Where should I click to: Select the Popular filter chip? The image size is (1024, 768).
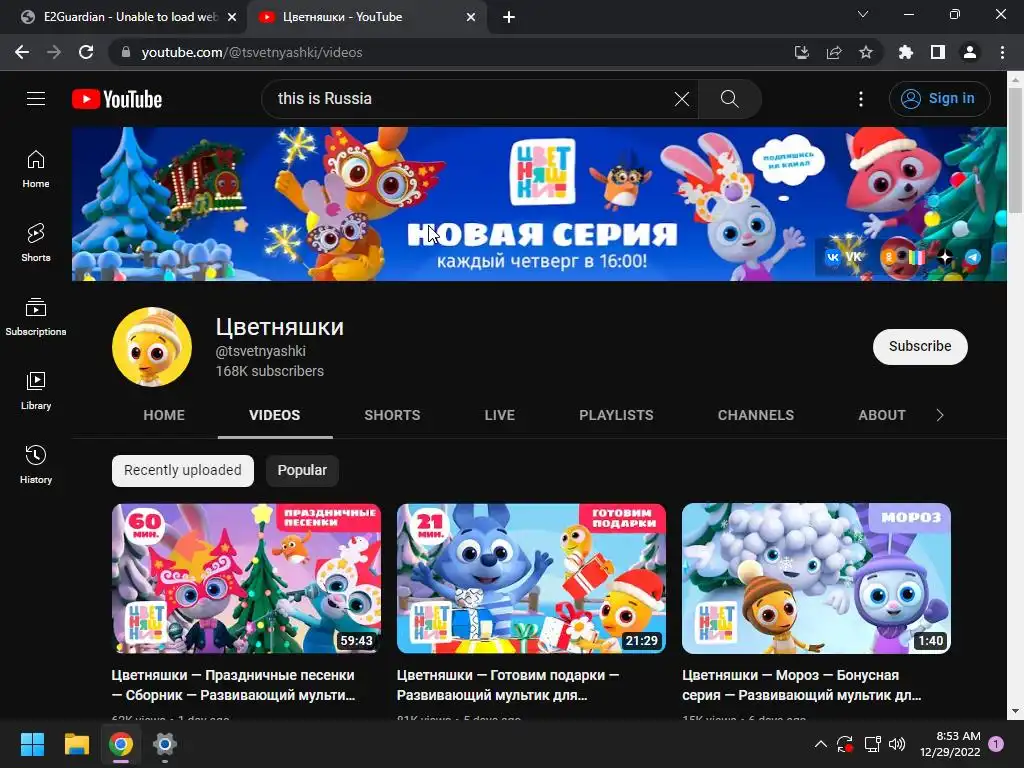(302, 471)
